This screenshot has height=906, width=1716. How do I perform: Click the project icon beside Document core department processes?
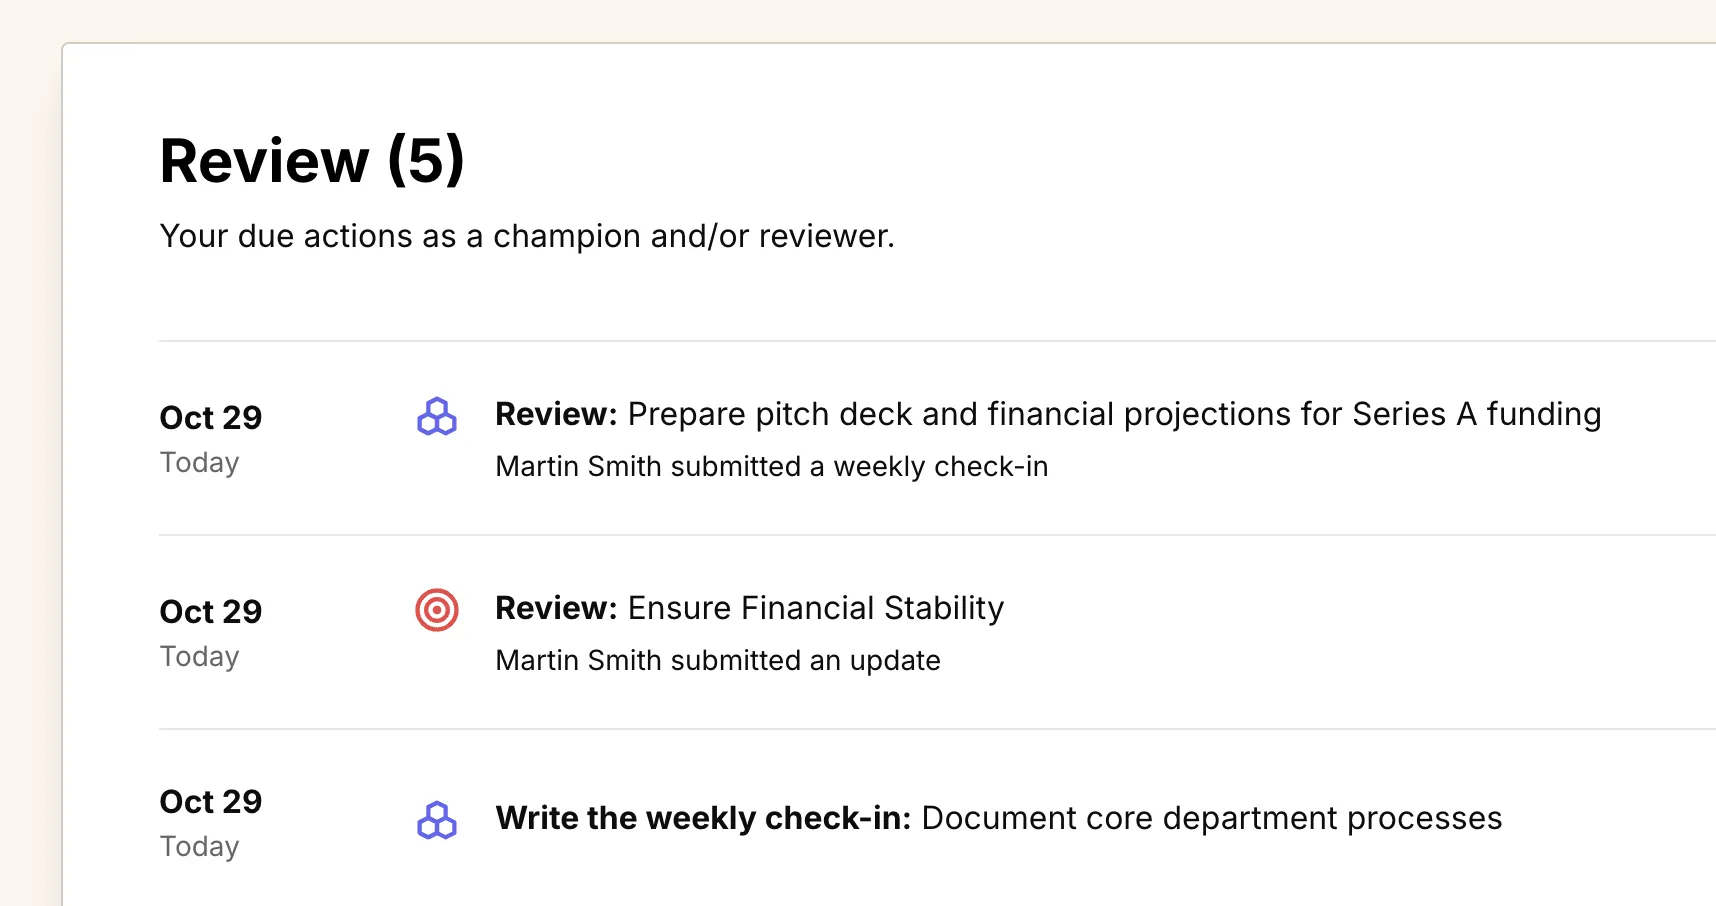coord(436,820)
